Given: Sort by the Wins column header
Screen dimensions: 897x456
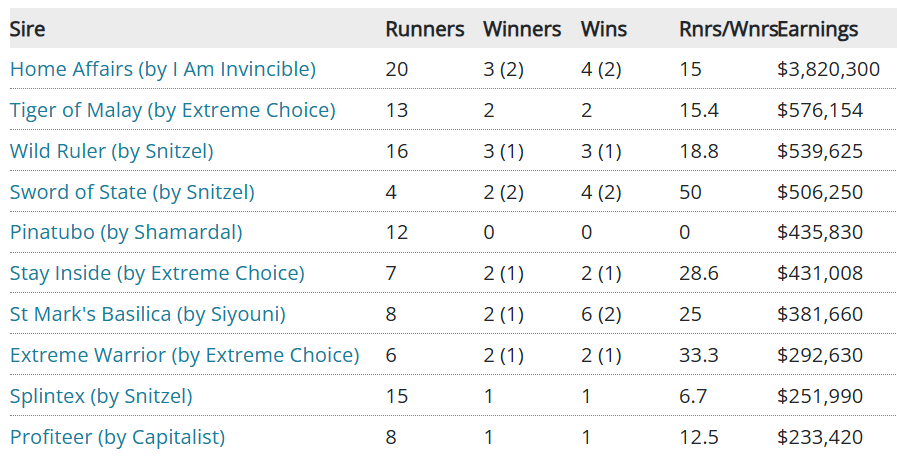Looking at the screenshot, I should pyautogui.click(x=603, y=29).
